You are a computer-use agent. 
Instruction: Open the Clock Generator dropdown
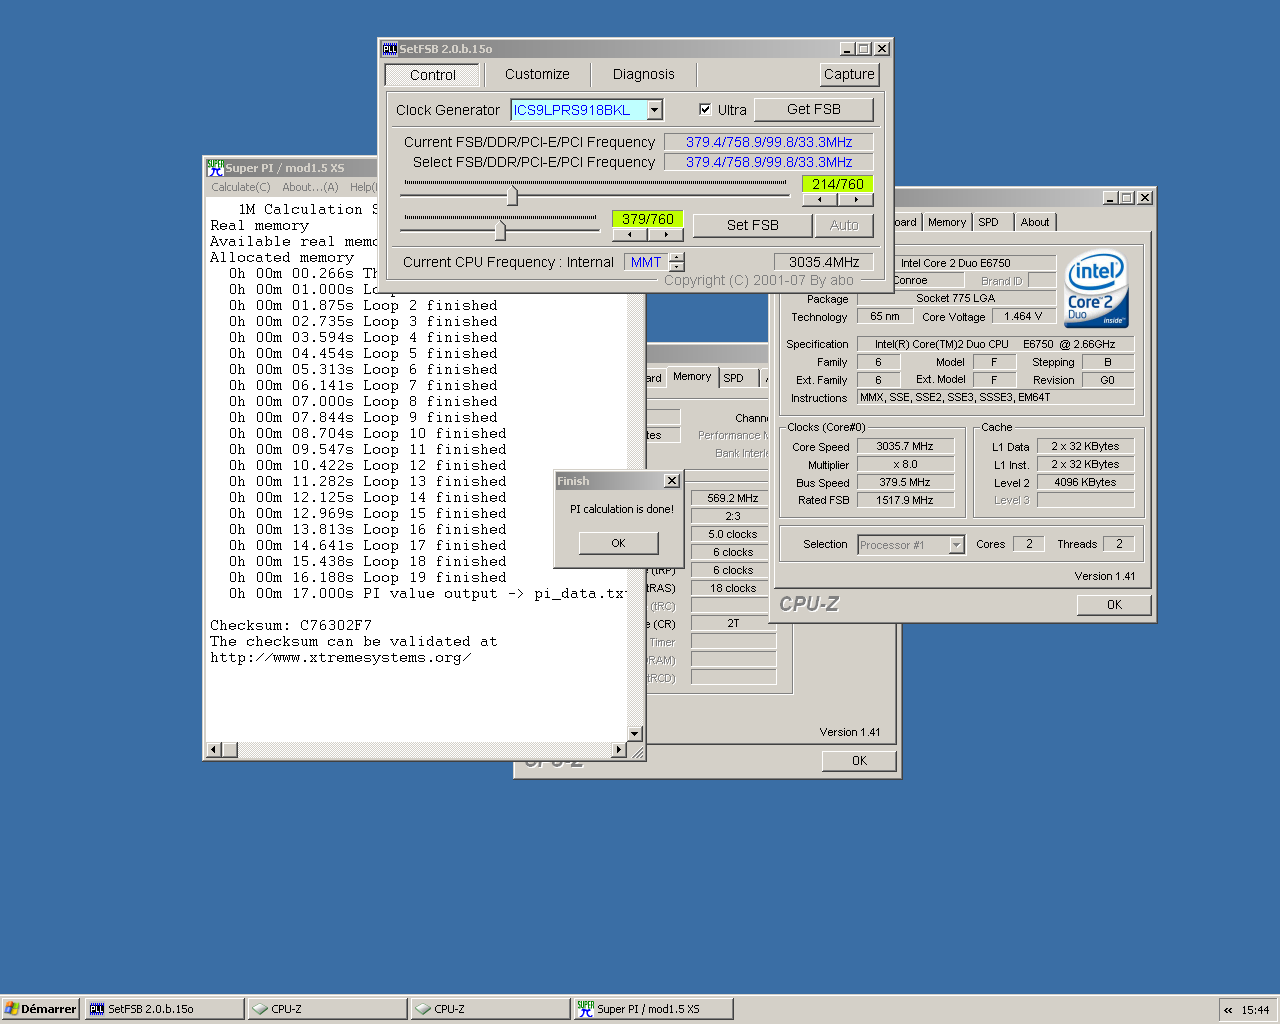pos(655,110)
